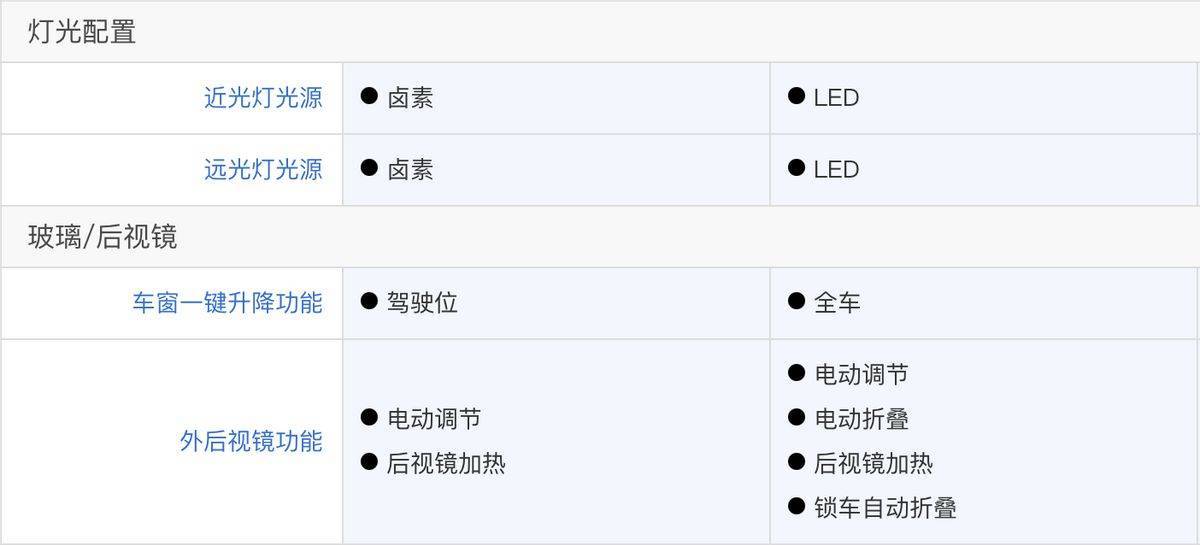Open the 远光灯光源 link
The width and height of the screenshot is (1200, 545).
[x=263, y=170]
